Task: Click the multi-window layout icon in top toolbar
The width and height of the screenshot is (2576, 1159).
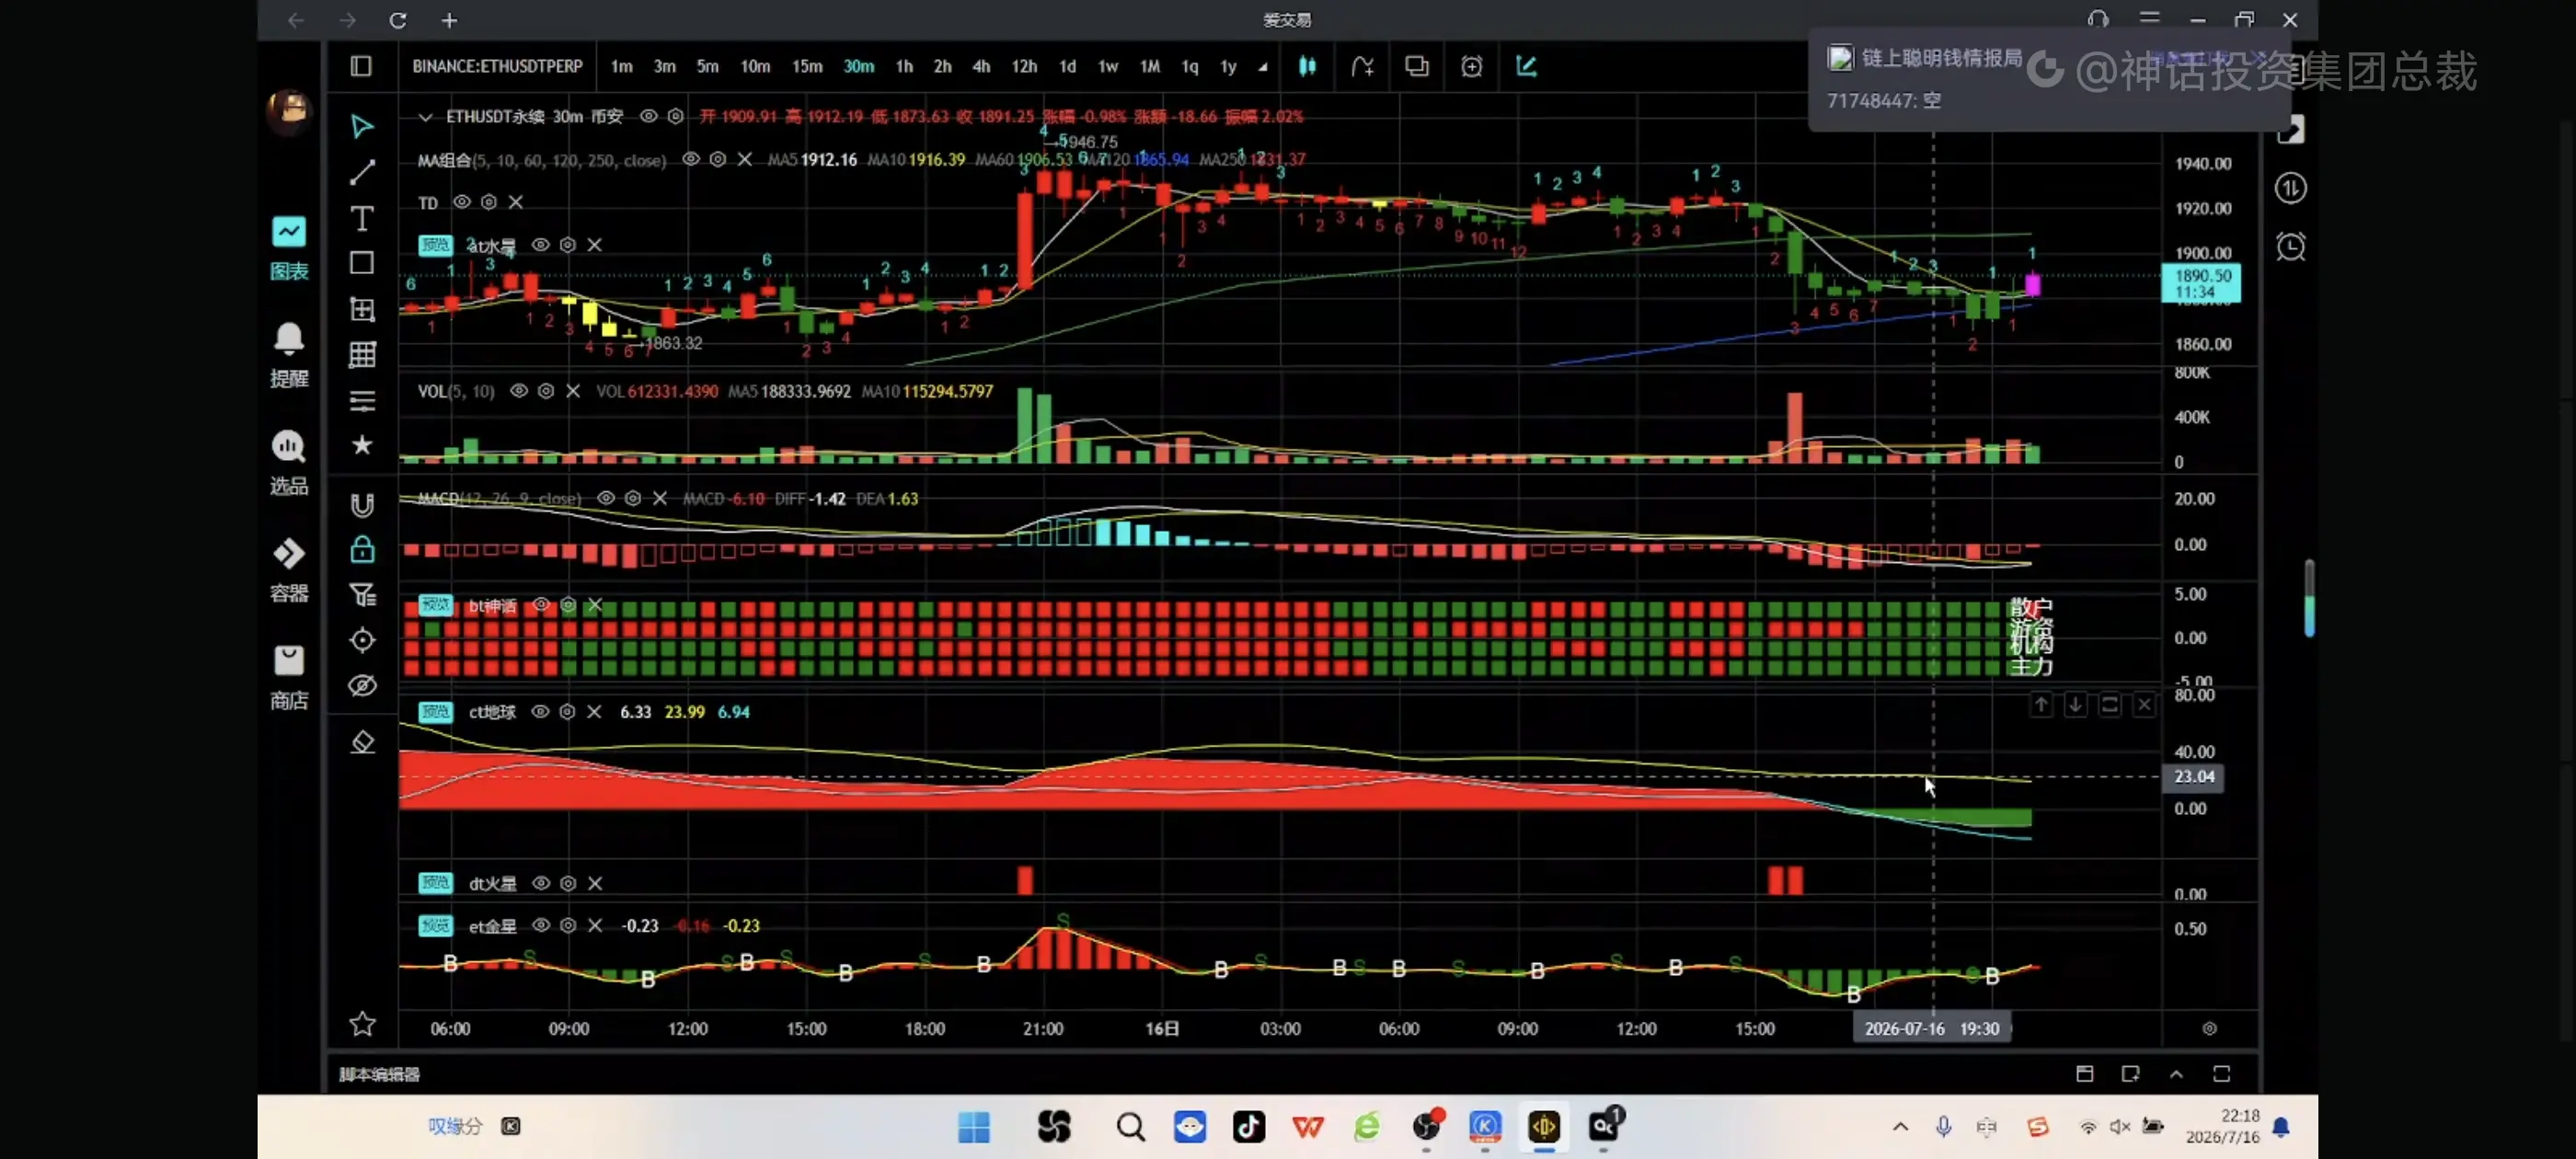Action: 1416,66
